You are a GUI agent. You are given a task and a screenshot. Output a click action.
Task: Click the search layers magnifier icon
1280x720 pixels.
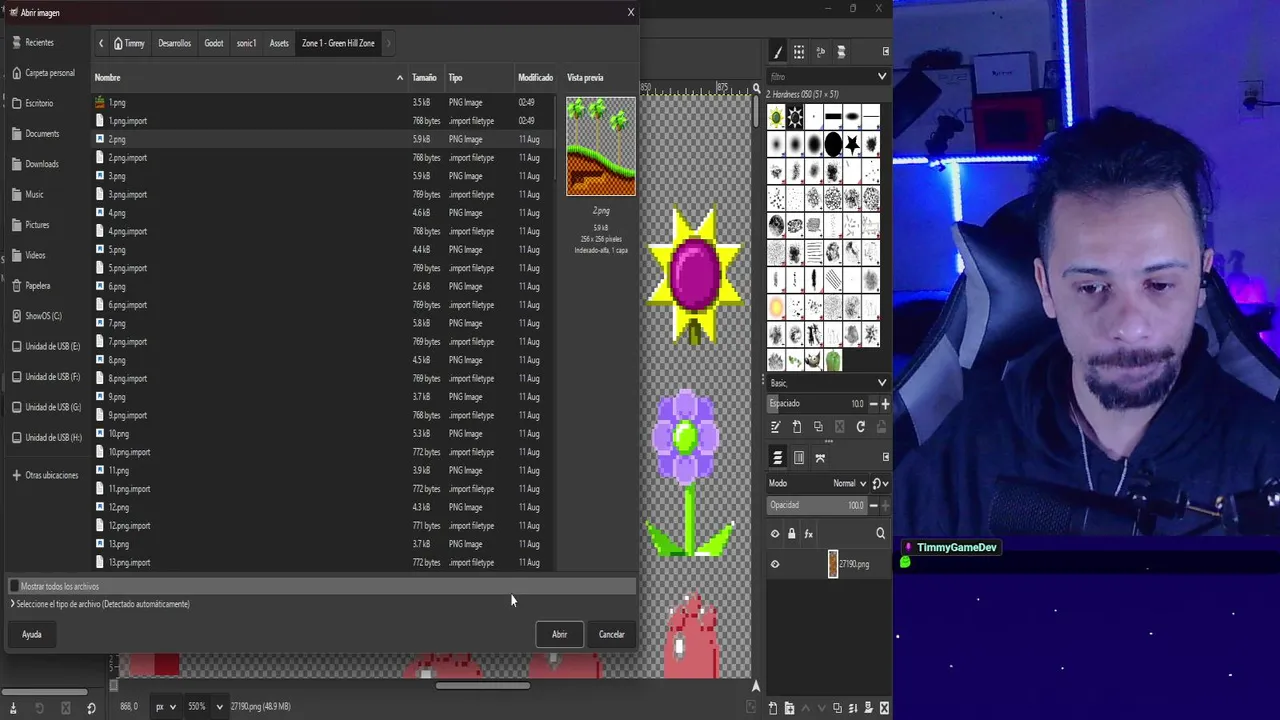tap(881, 534)
